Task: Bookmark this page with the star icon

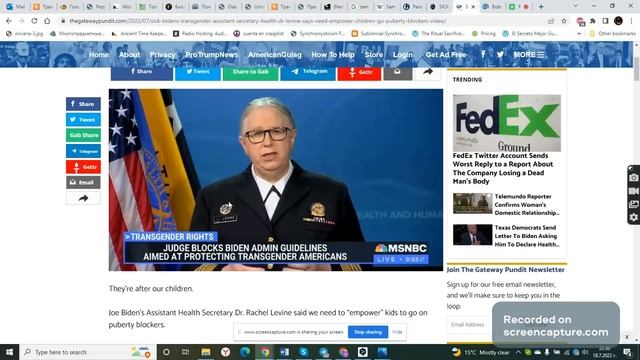Action: 564,21
